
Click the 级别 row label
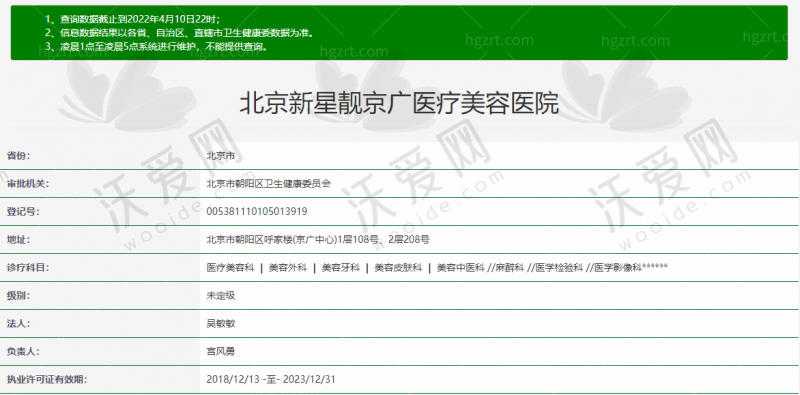[18, 295]
